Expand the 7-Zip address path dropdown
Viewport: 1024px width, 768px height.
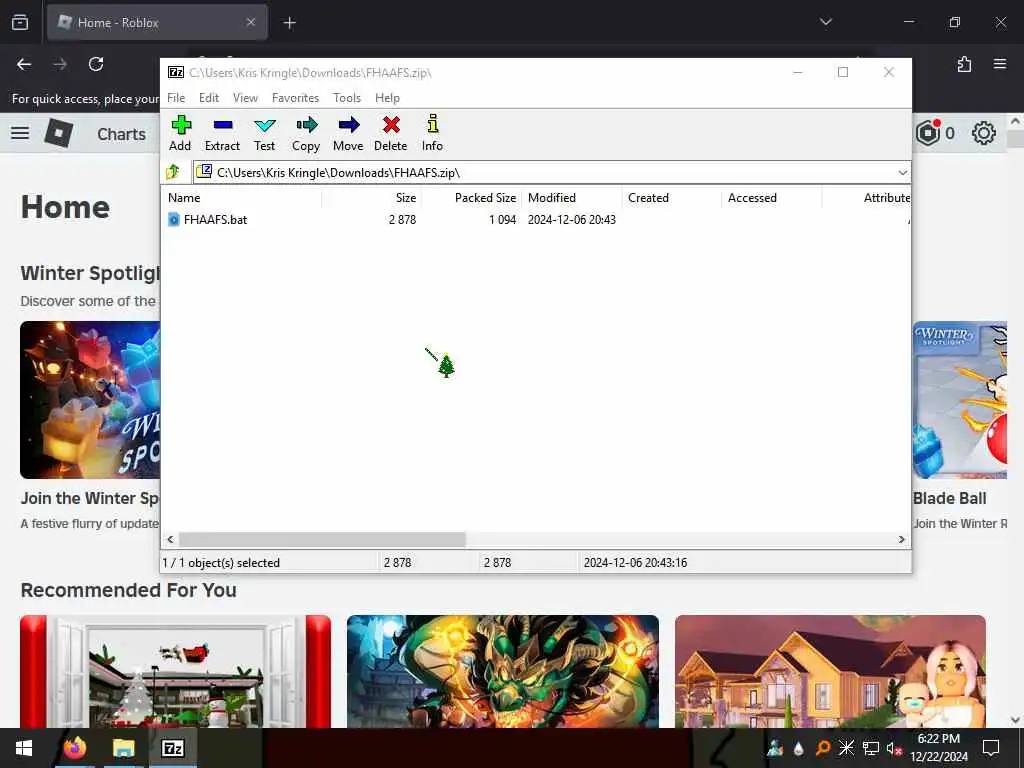[903, 172]
